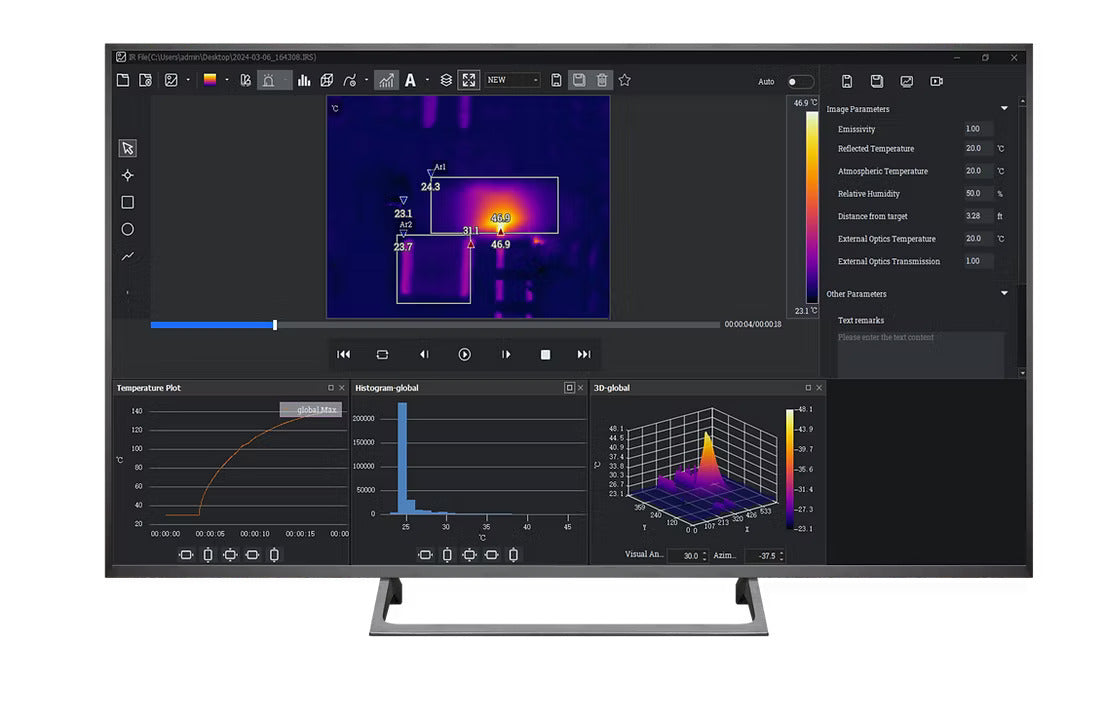
Task: Toggle the Auto switch on
Action: [x=800, y=82]
